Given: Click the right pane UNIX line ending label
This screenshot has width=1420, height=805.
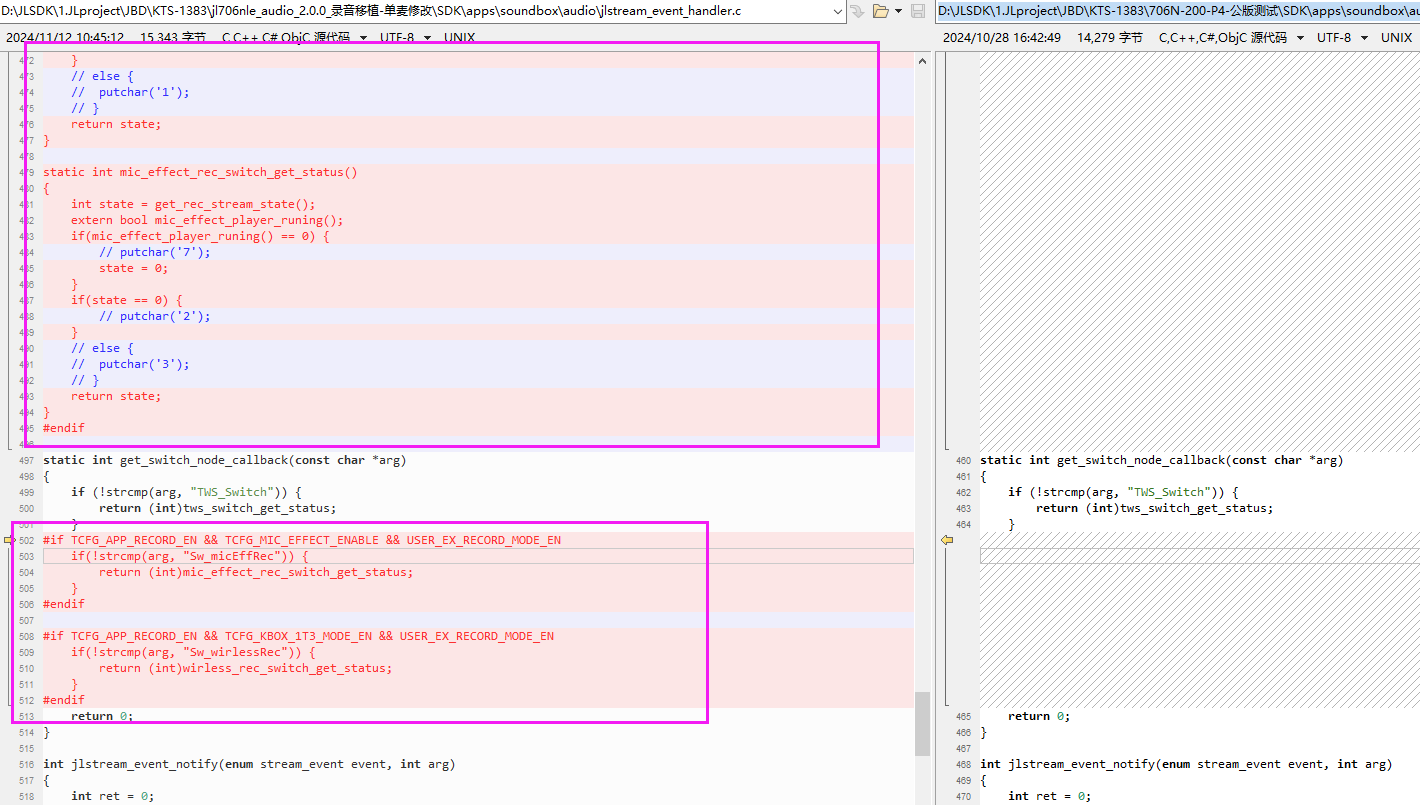Looking at the screenshot, I should [1397, 37].
